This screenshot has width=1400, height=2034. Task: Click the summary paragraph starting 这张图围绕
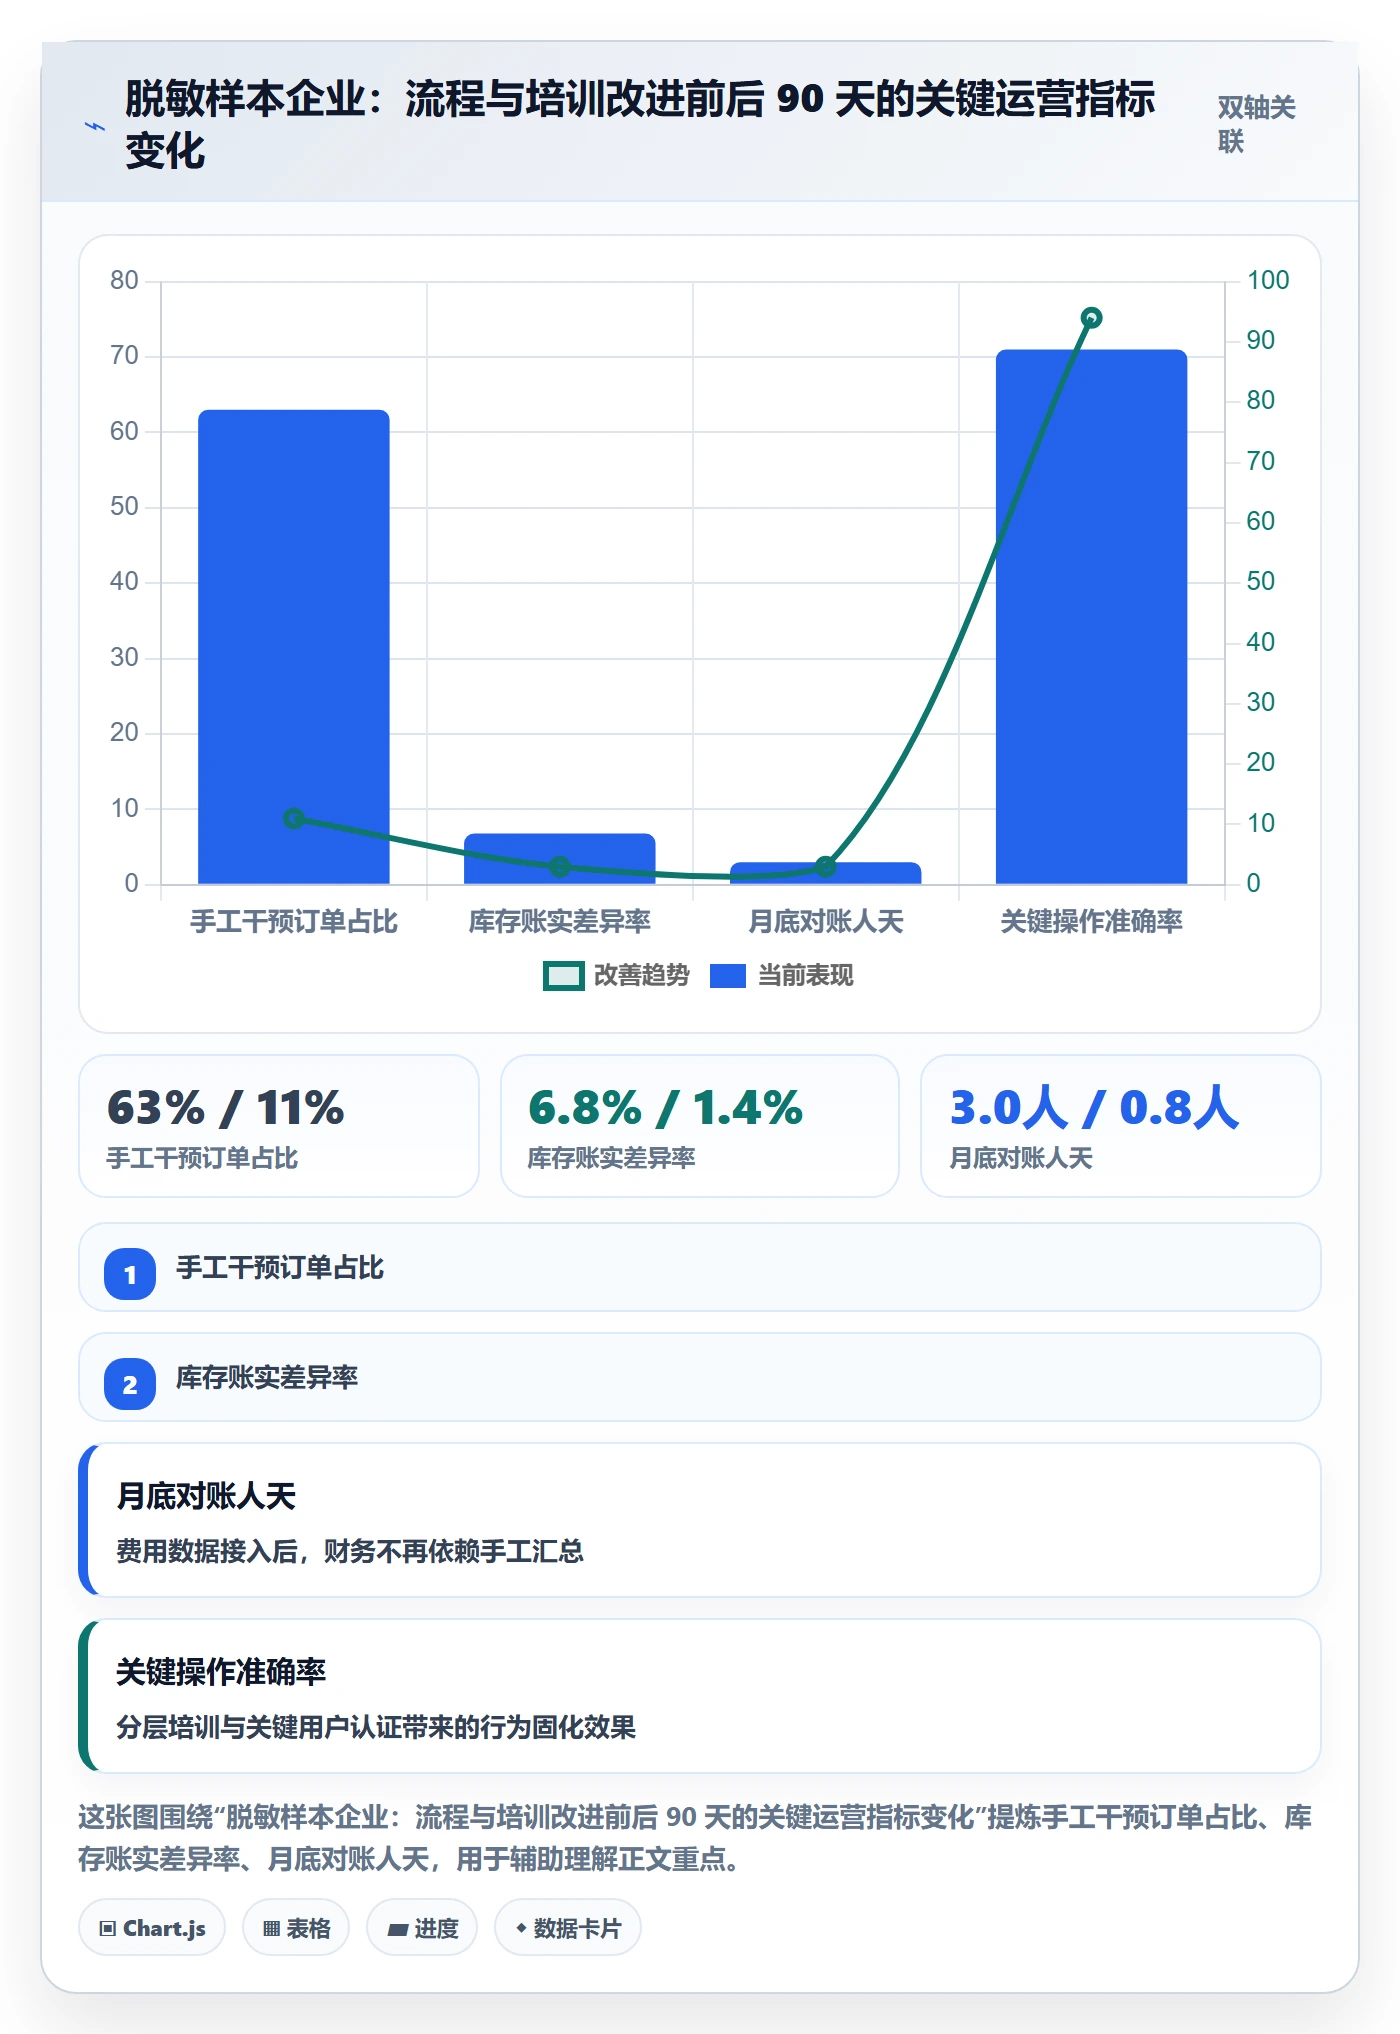[695, 1838]
